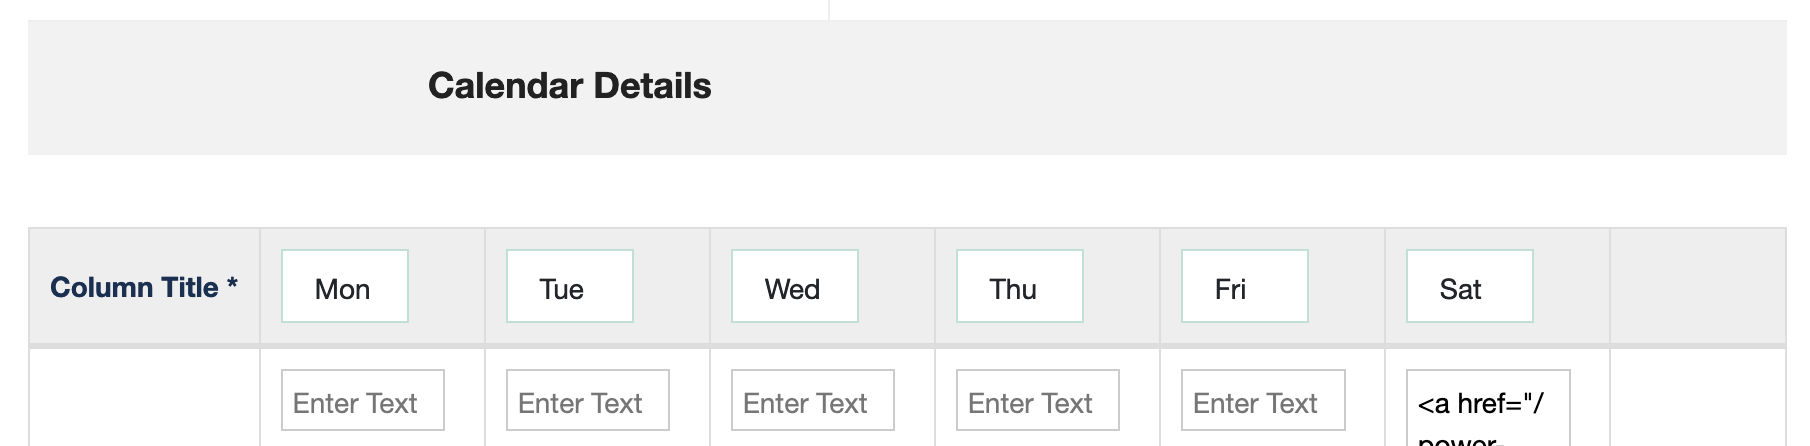Click the Calendar Details heading

pyautogui.click(x=569, y=86)
